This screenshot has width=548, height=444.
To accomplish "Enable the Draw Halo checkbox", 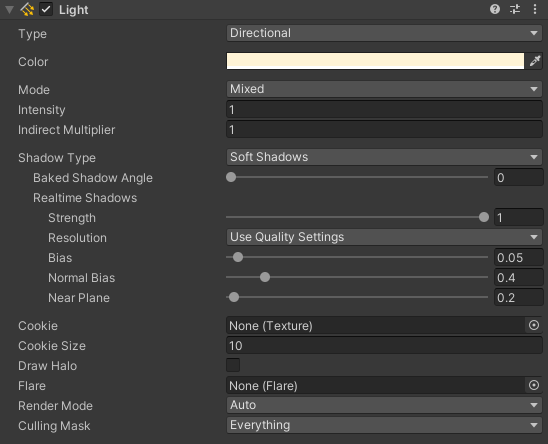I will click(233, 365).
